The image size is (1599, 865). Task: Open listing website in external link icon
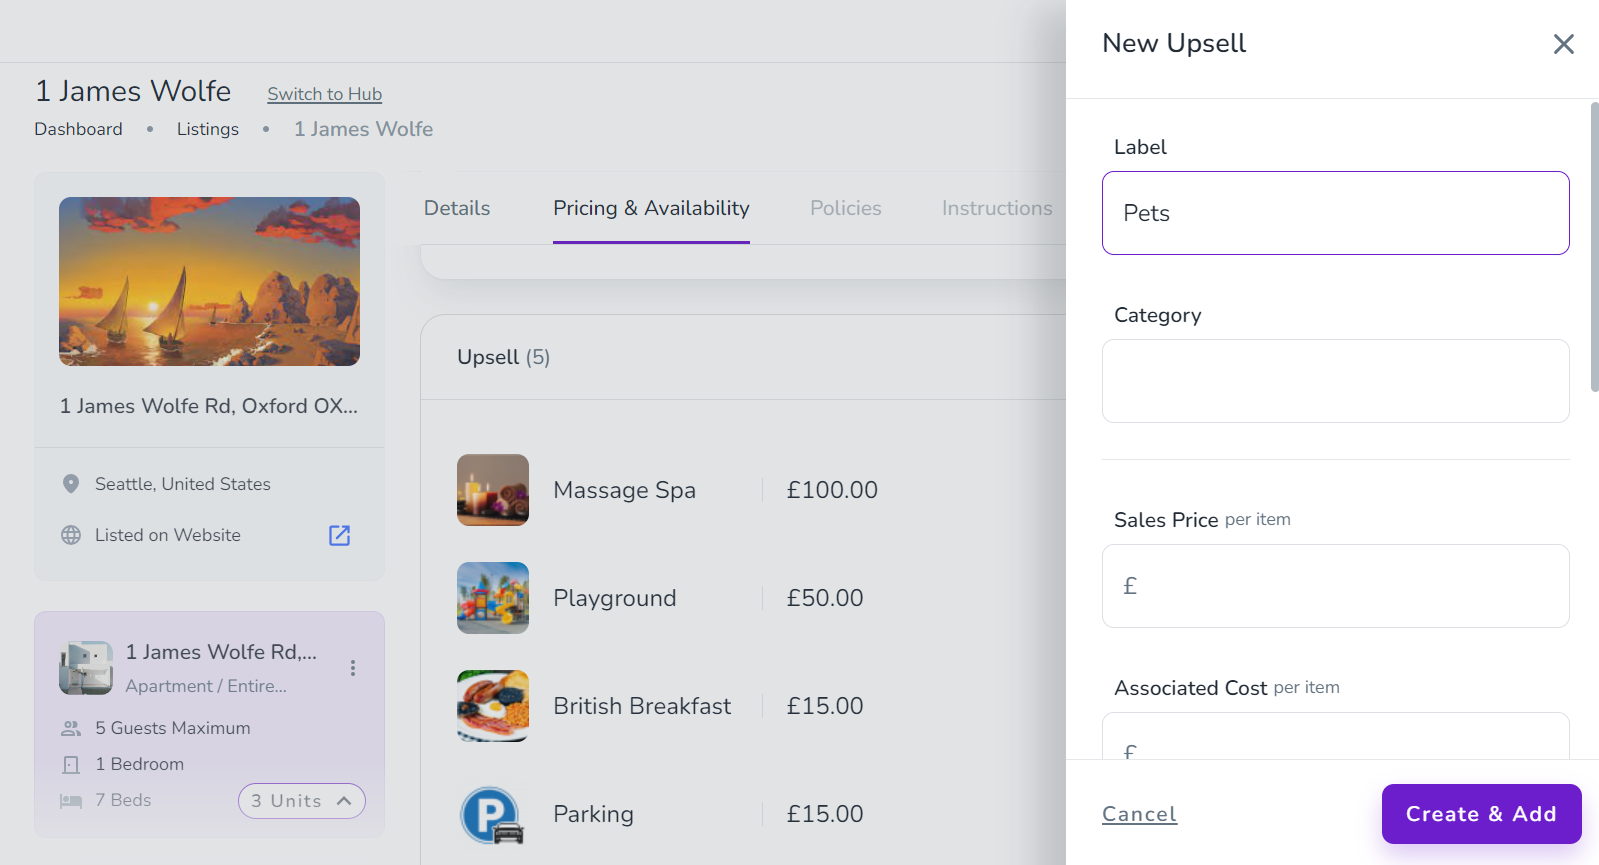(x=340, y=535)
